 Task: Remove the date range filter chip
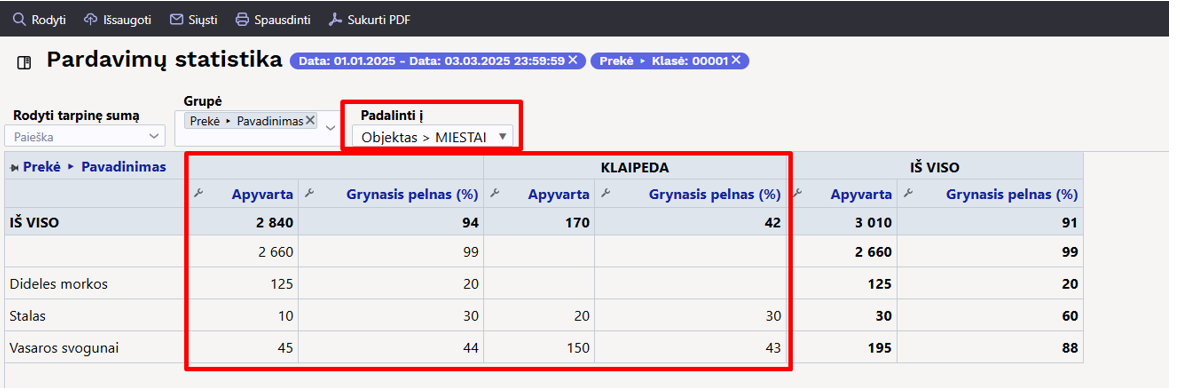(573, 60)
